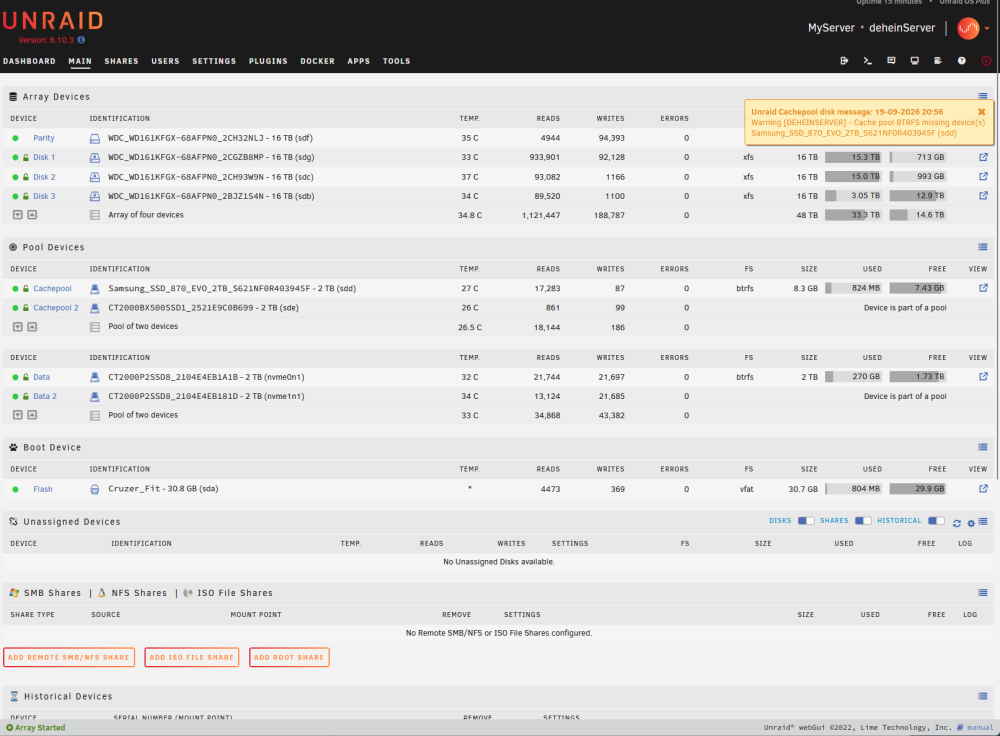
Task: Click the system info monitor icon
Action: [x=915, y=61]
